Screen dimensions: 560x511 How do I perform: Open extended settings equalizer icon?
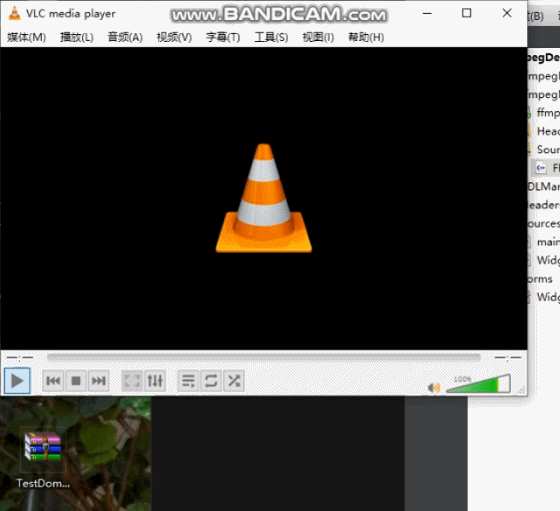(x=155, y=381)
